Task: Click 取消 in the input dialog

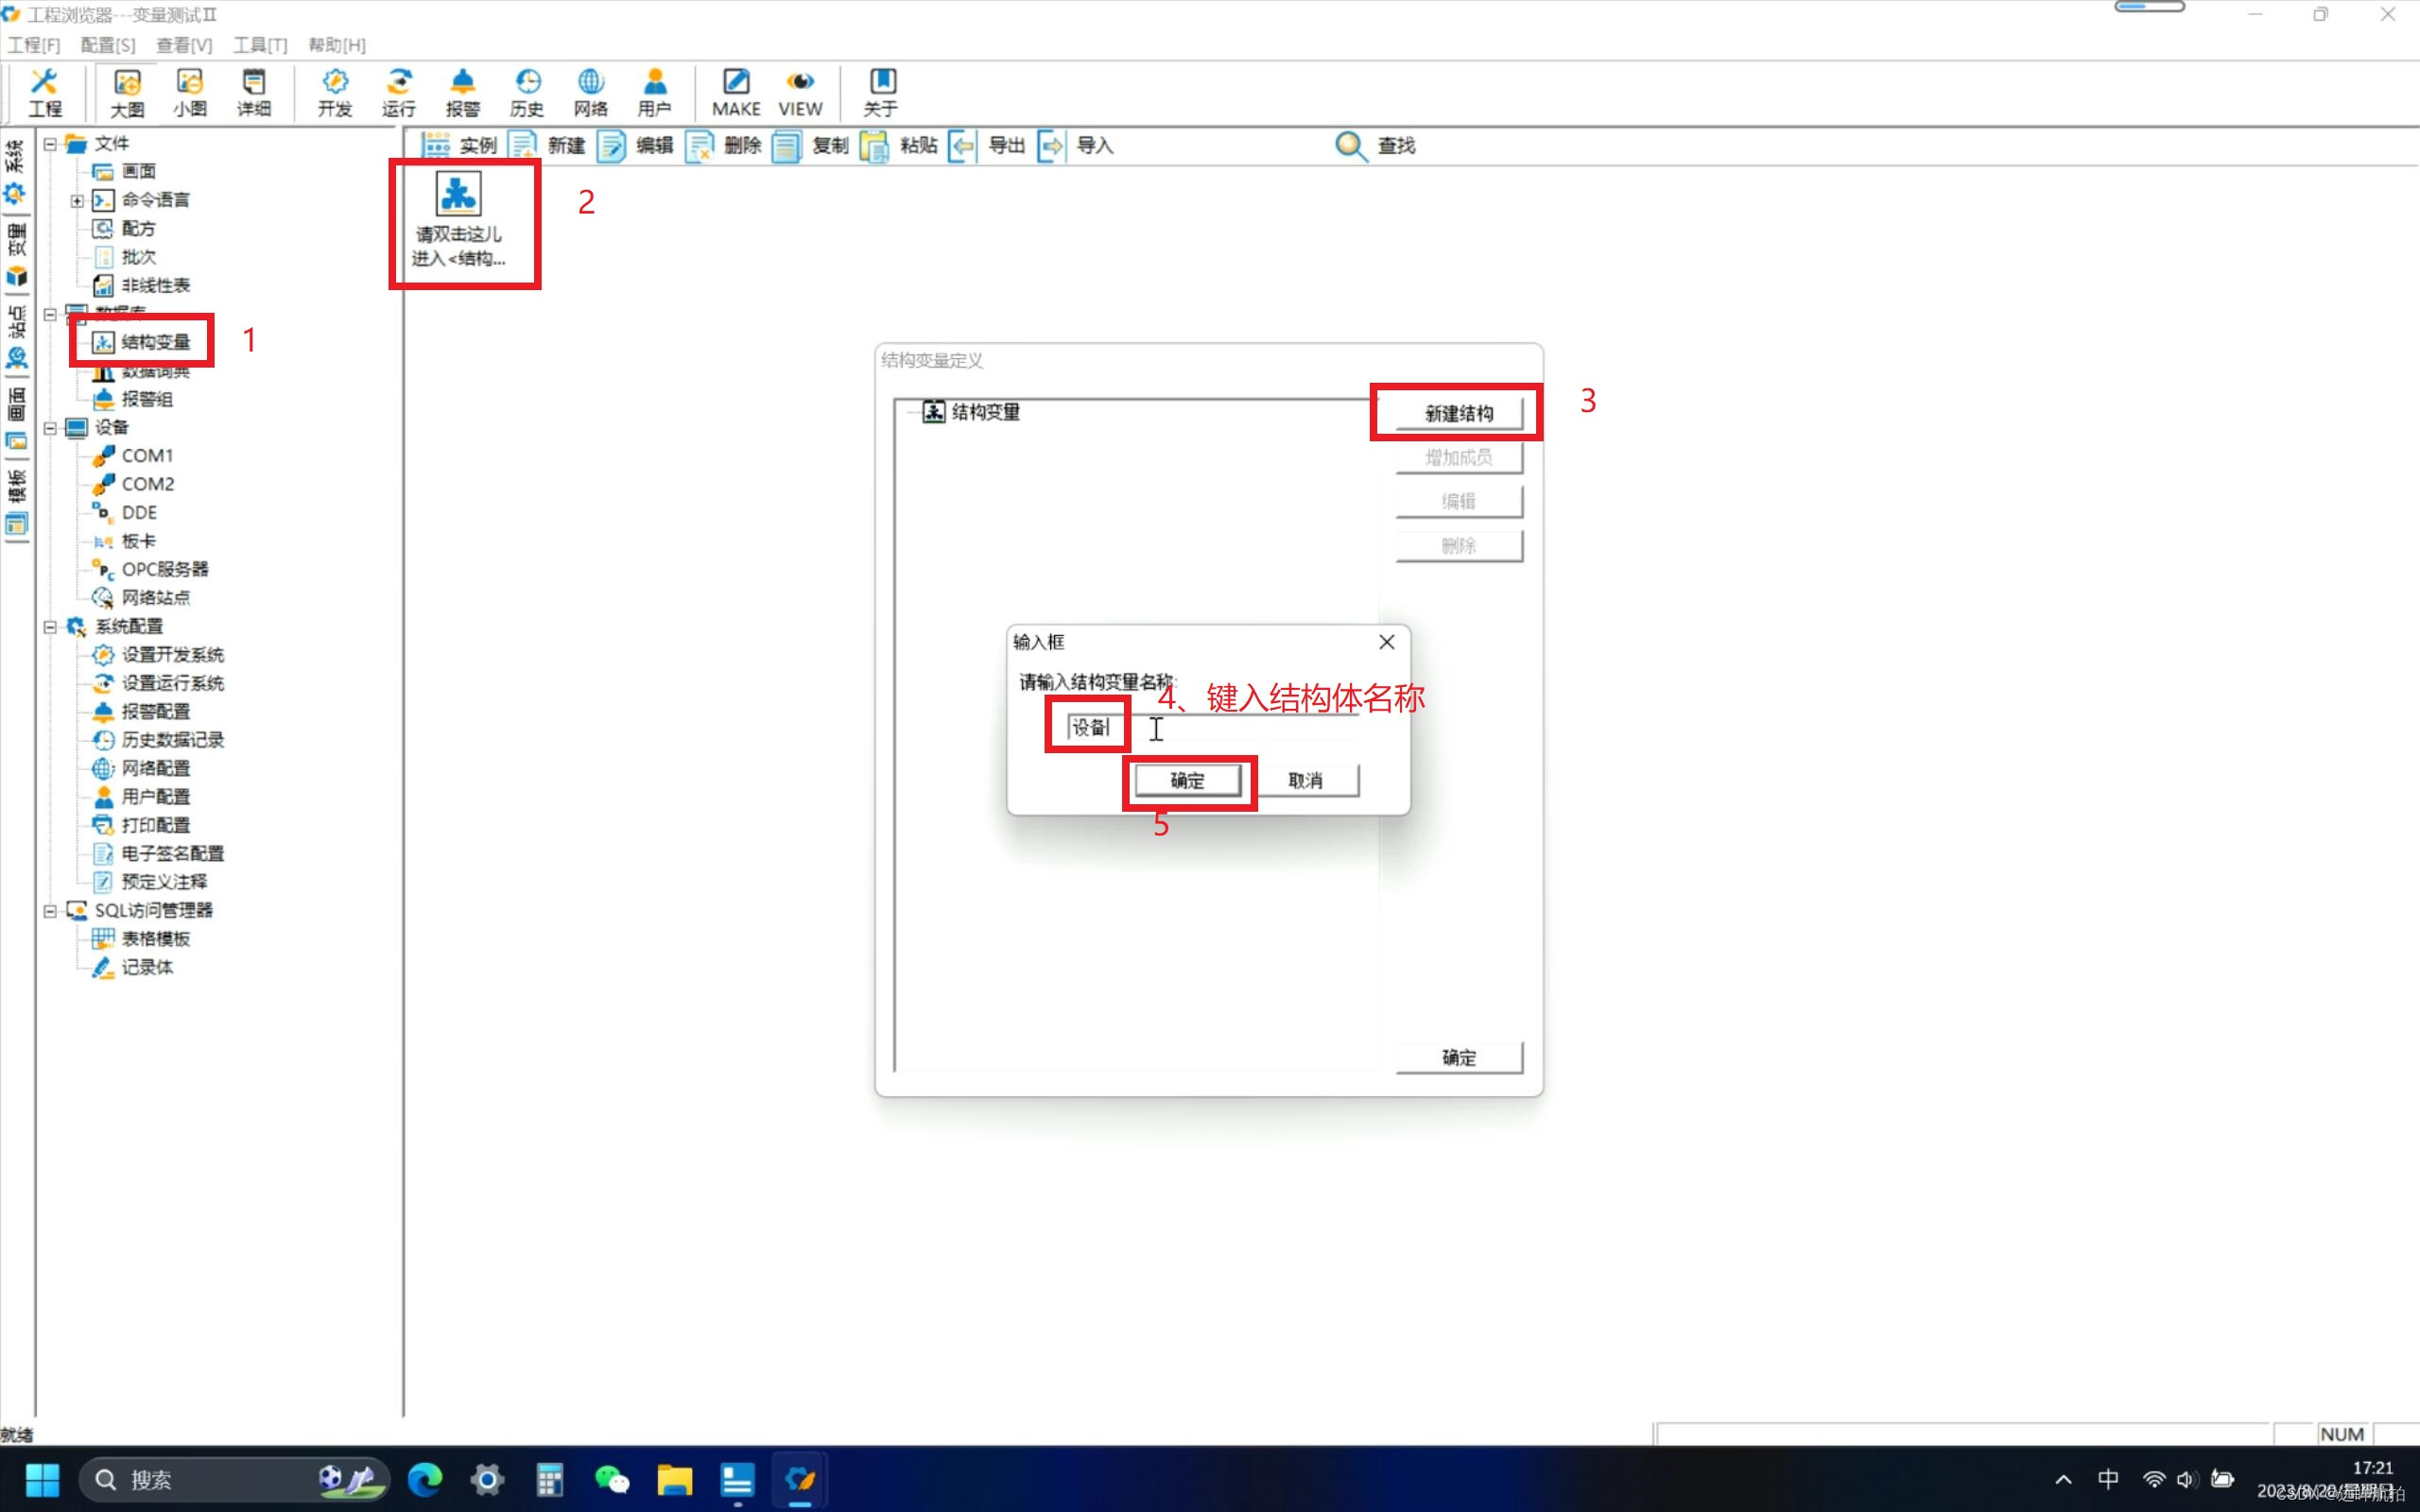Action: 1305,780
